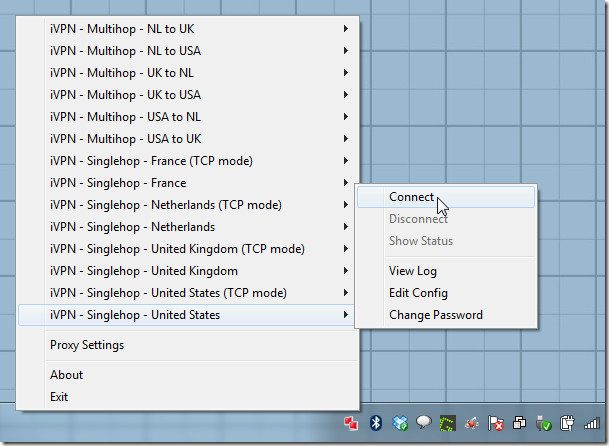The image size is (609, 446).
Task: Click the battery power plug tray icon
Action: [567, 423]
